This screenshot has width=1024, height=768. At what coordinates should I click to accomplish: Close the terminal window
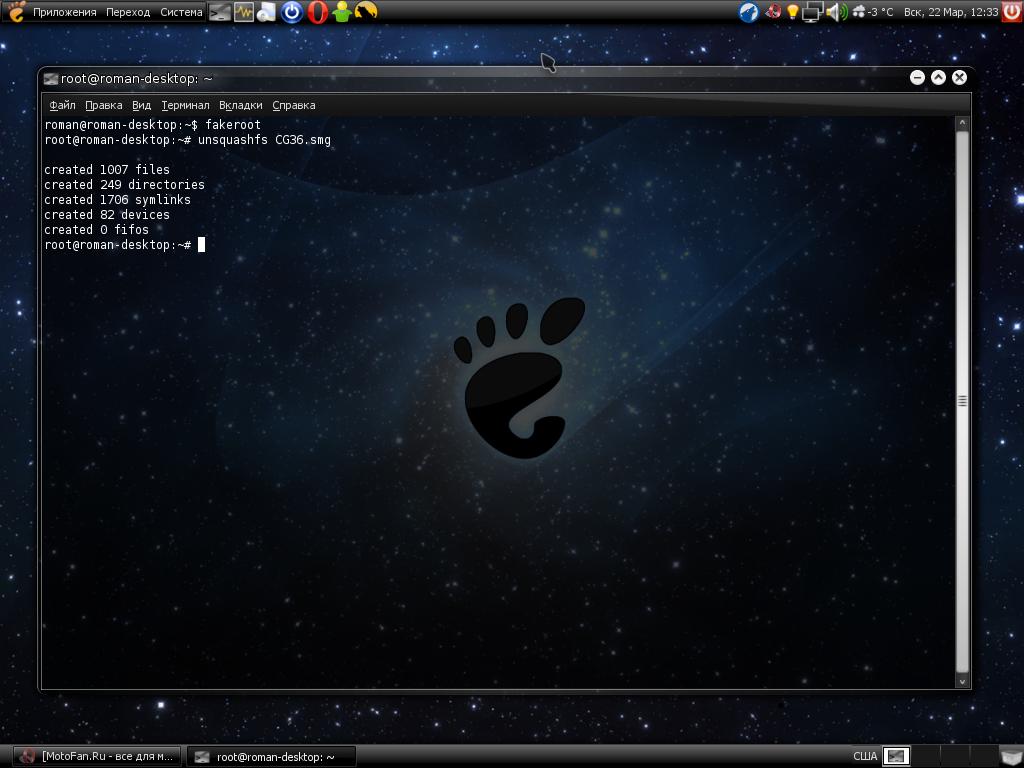[959, 78]
